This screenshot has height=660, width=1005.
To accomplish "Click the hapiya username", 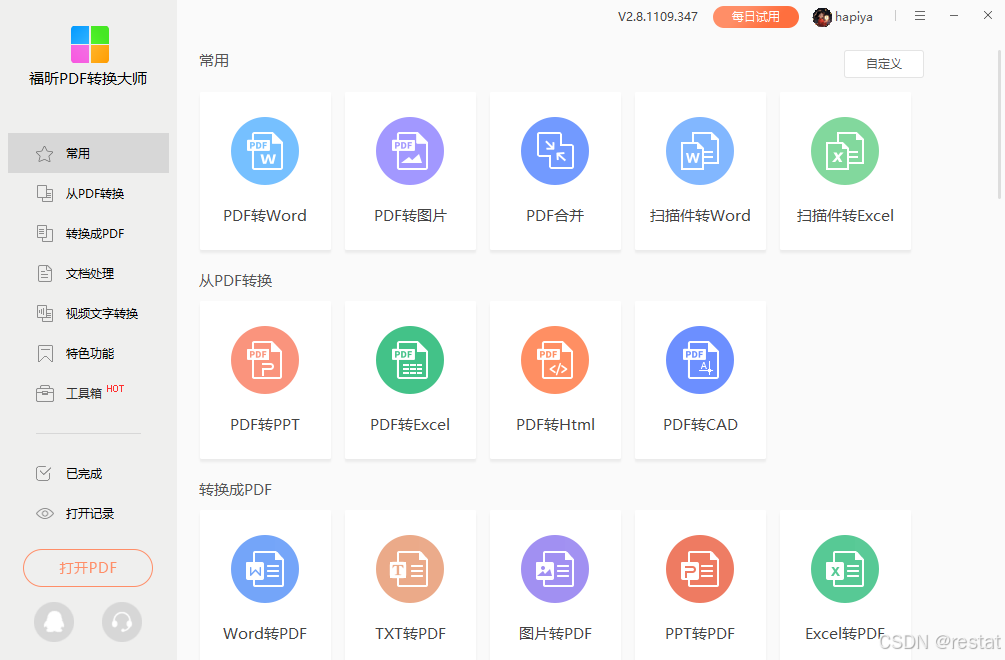I will (854, 17).
